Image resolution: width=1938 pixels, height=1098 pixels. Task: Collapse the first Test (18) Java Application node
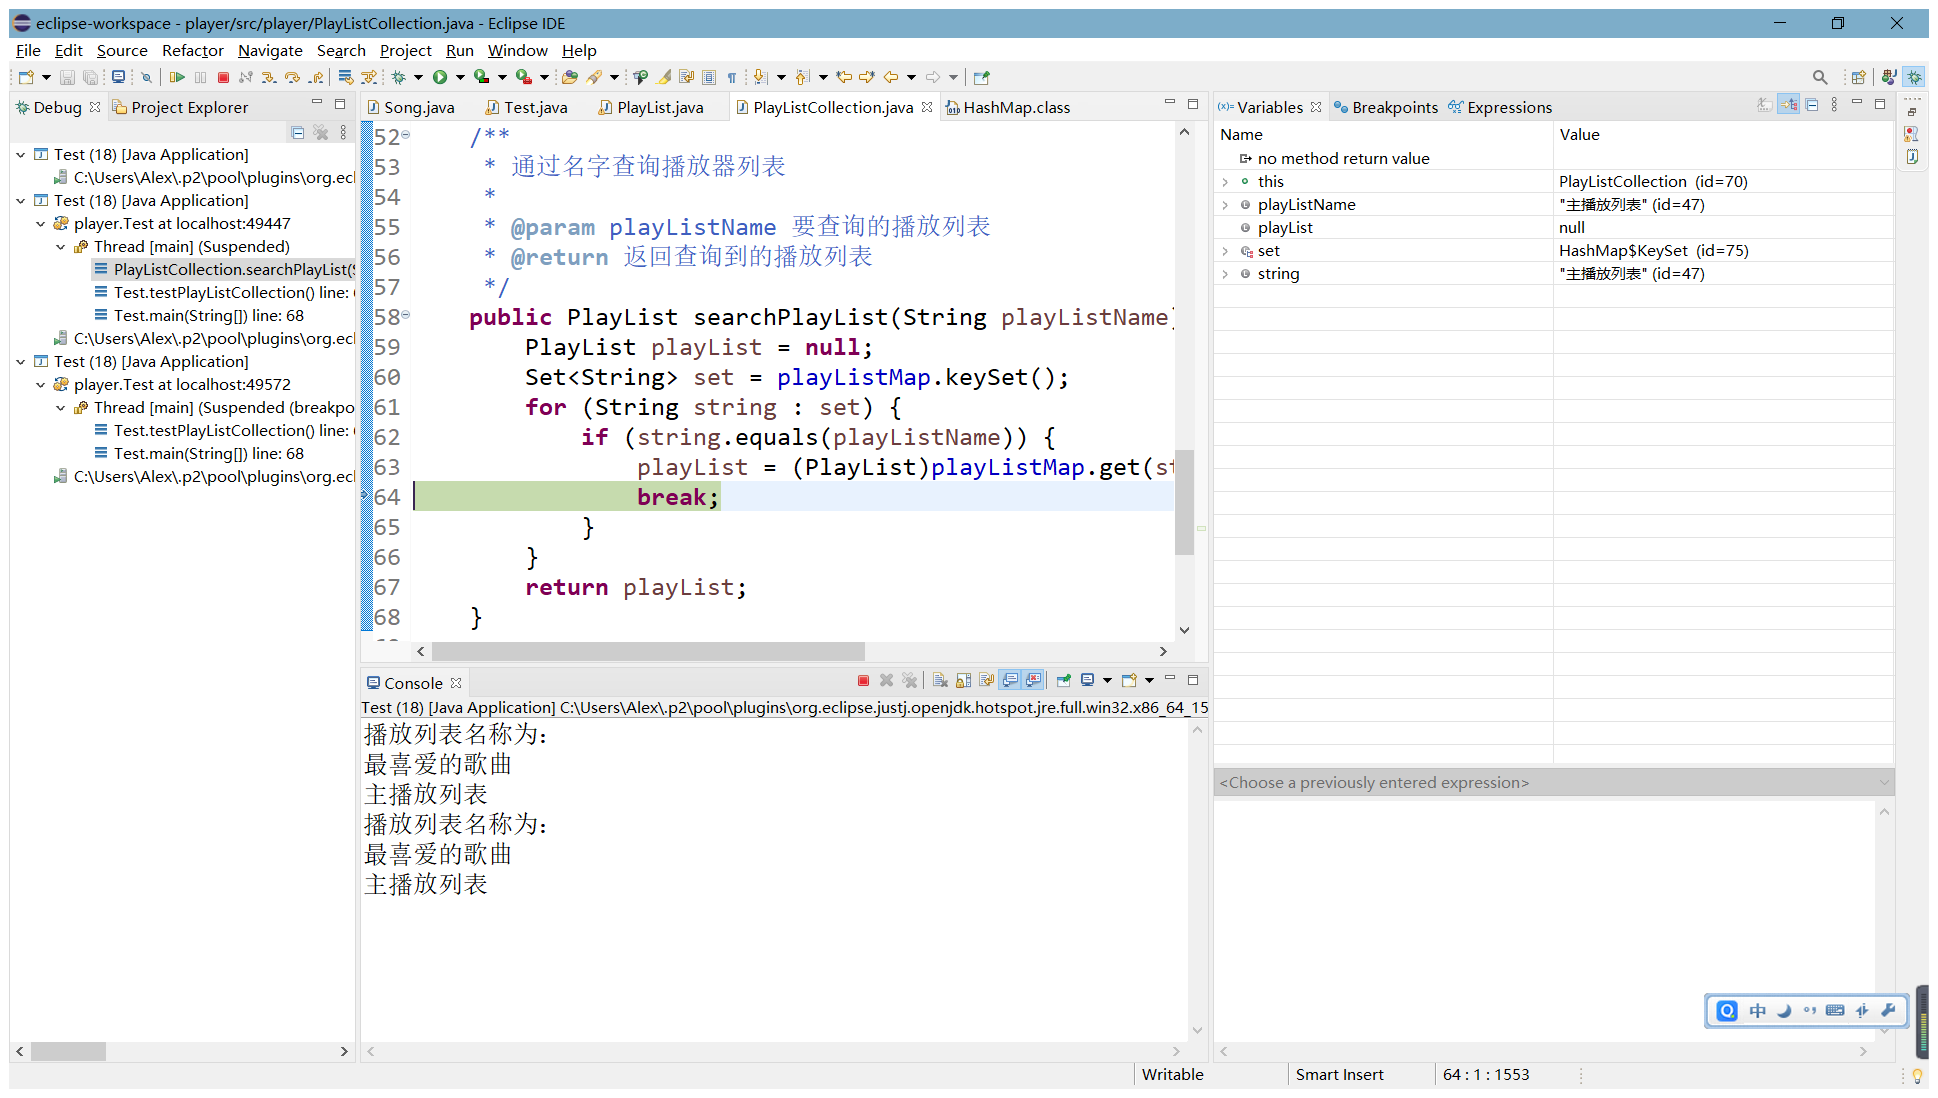coord(21,155)
